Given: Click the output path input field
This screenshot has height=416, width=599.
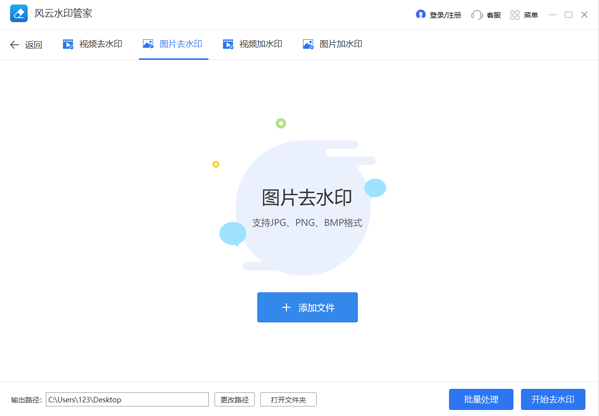Looking at the screenshot, I should 127,400.
